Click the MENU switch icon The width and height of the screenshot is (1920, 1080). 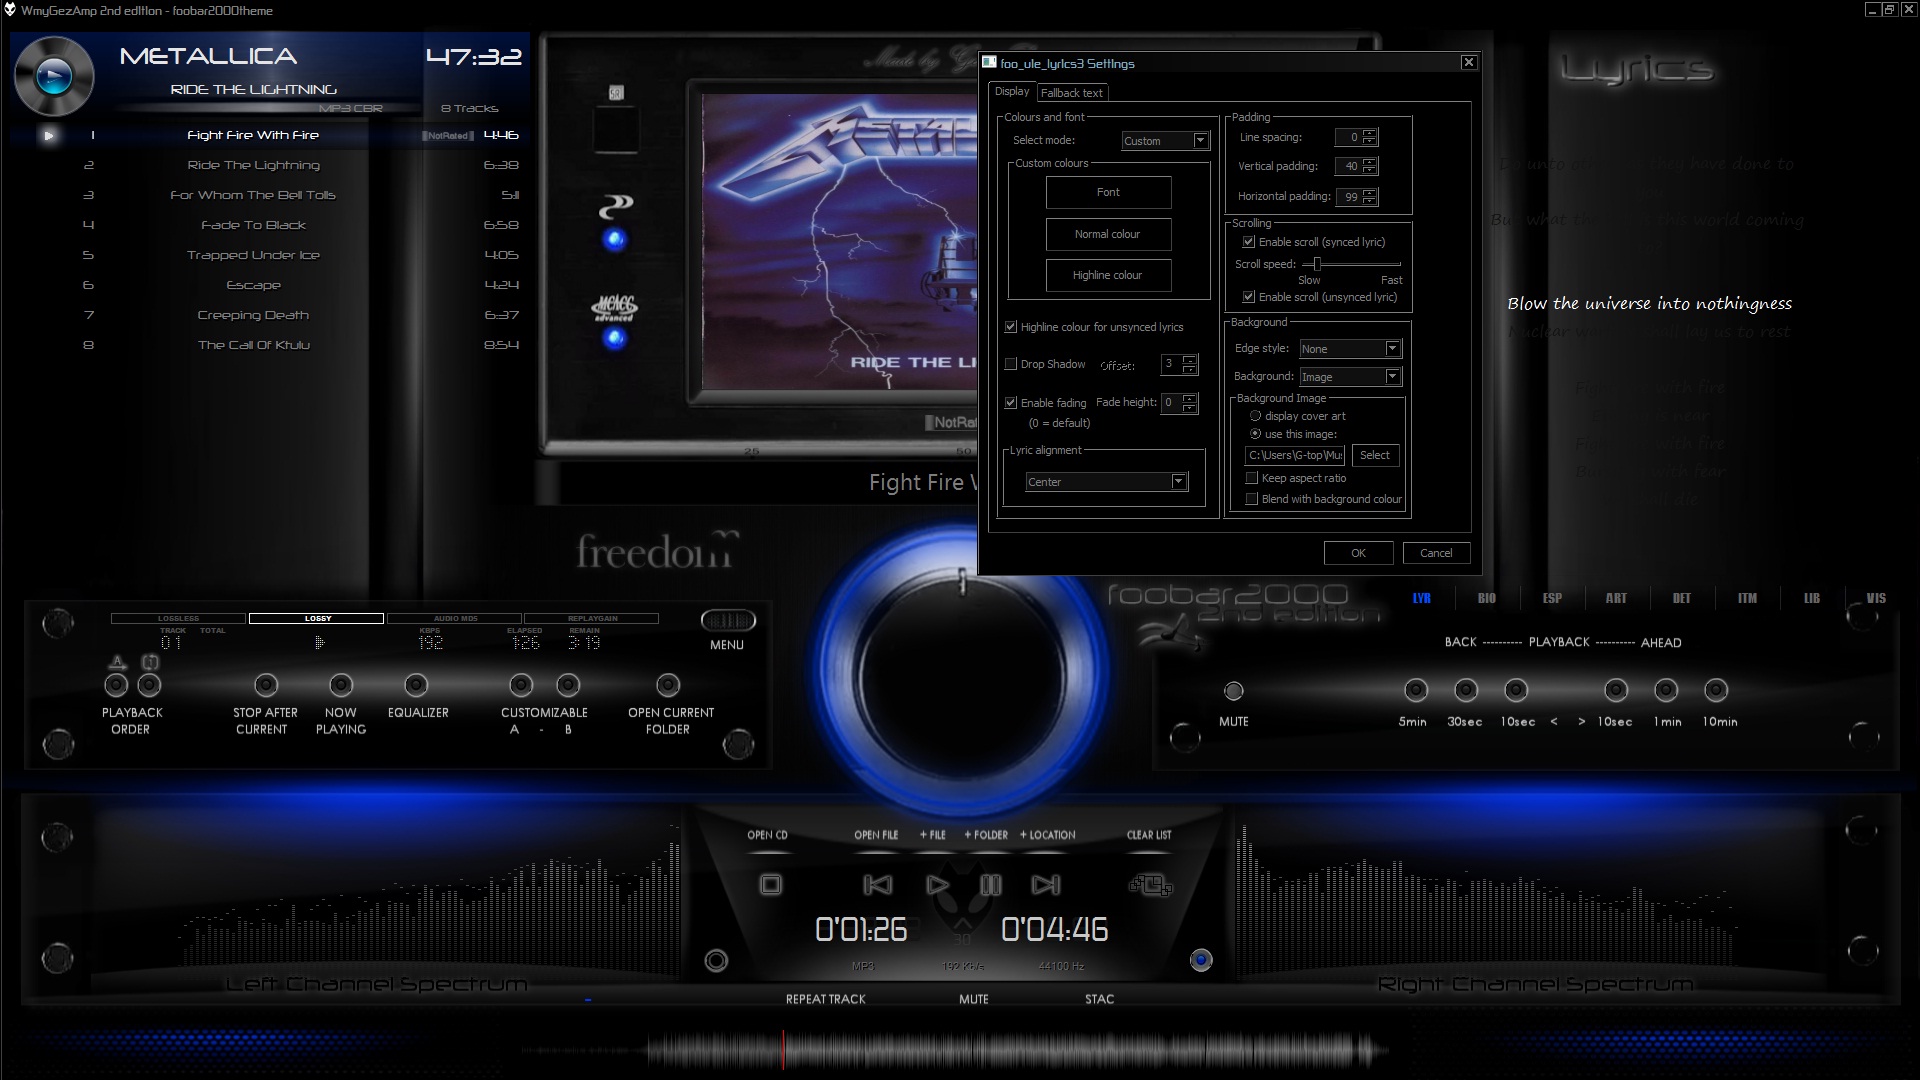[x=728, y=621]
